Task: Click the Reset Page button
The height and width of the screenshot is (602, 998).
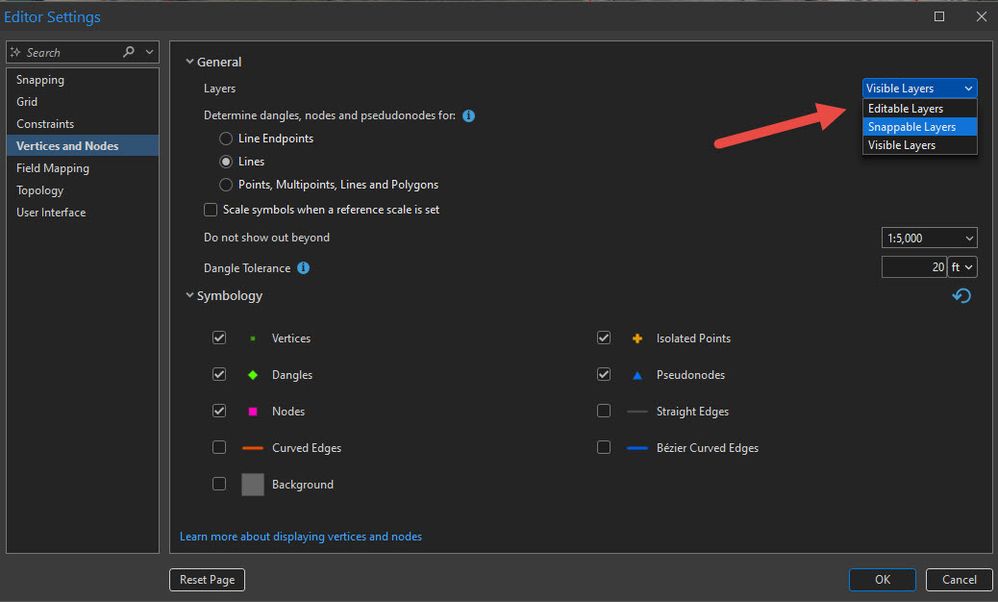Action: (207, 580)
